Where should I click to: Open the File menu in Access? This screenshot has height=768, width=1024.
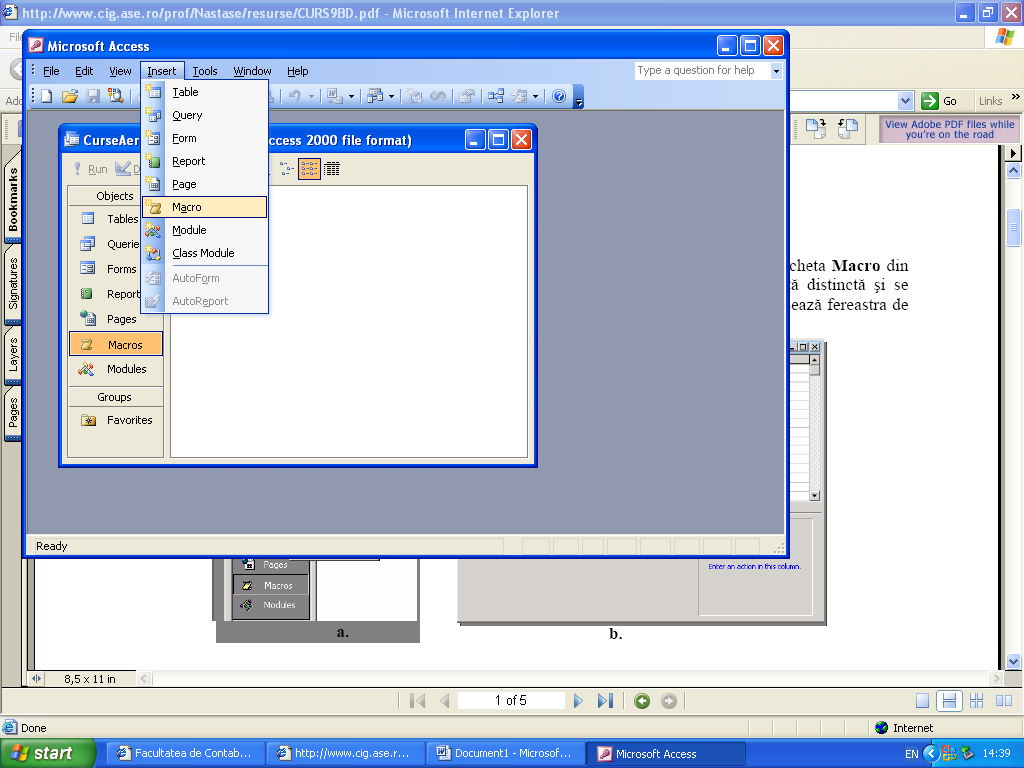[x=51, y=71]
